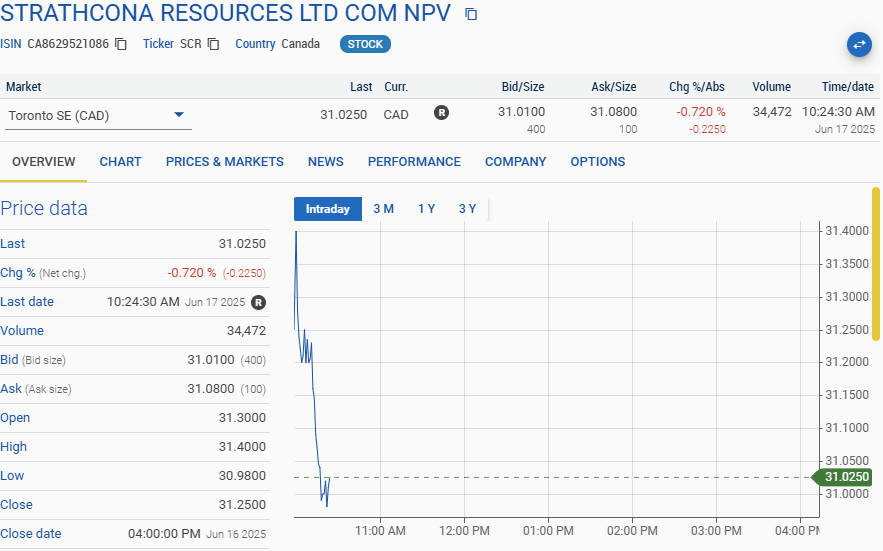This screenshot has height=551, width=883.
Task: Click the 31.0100 bid value in market row
Action: 521,112
